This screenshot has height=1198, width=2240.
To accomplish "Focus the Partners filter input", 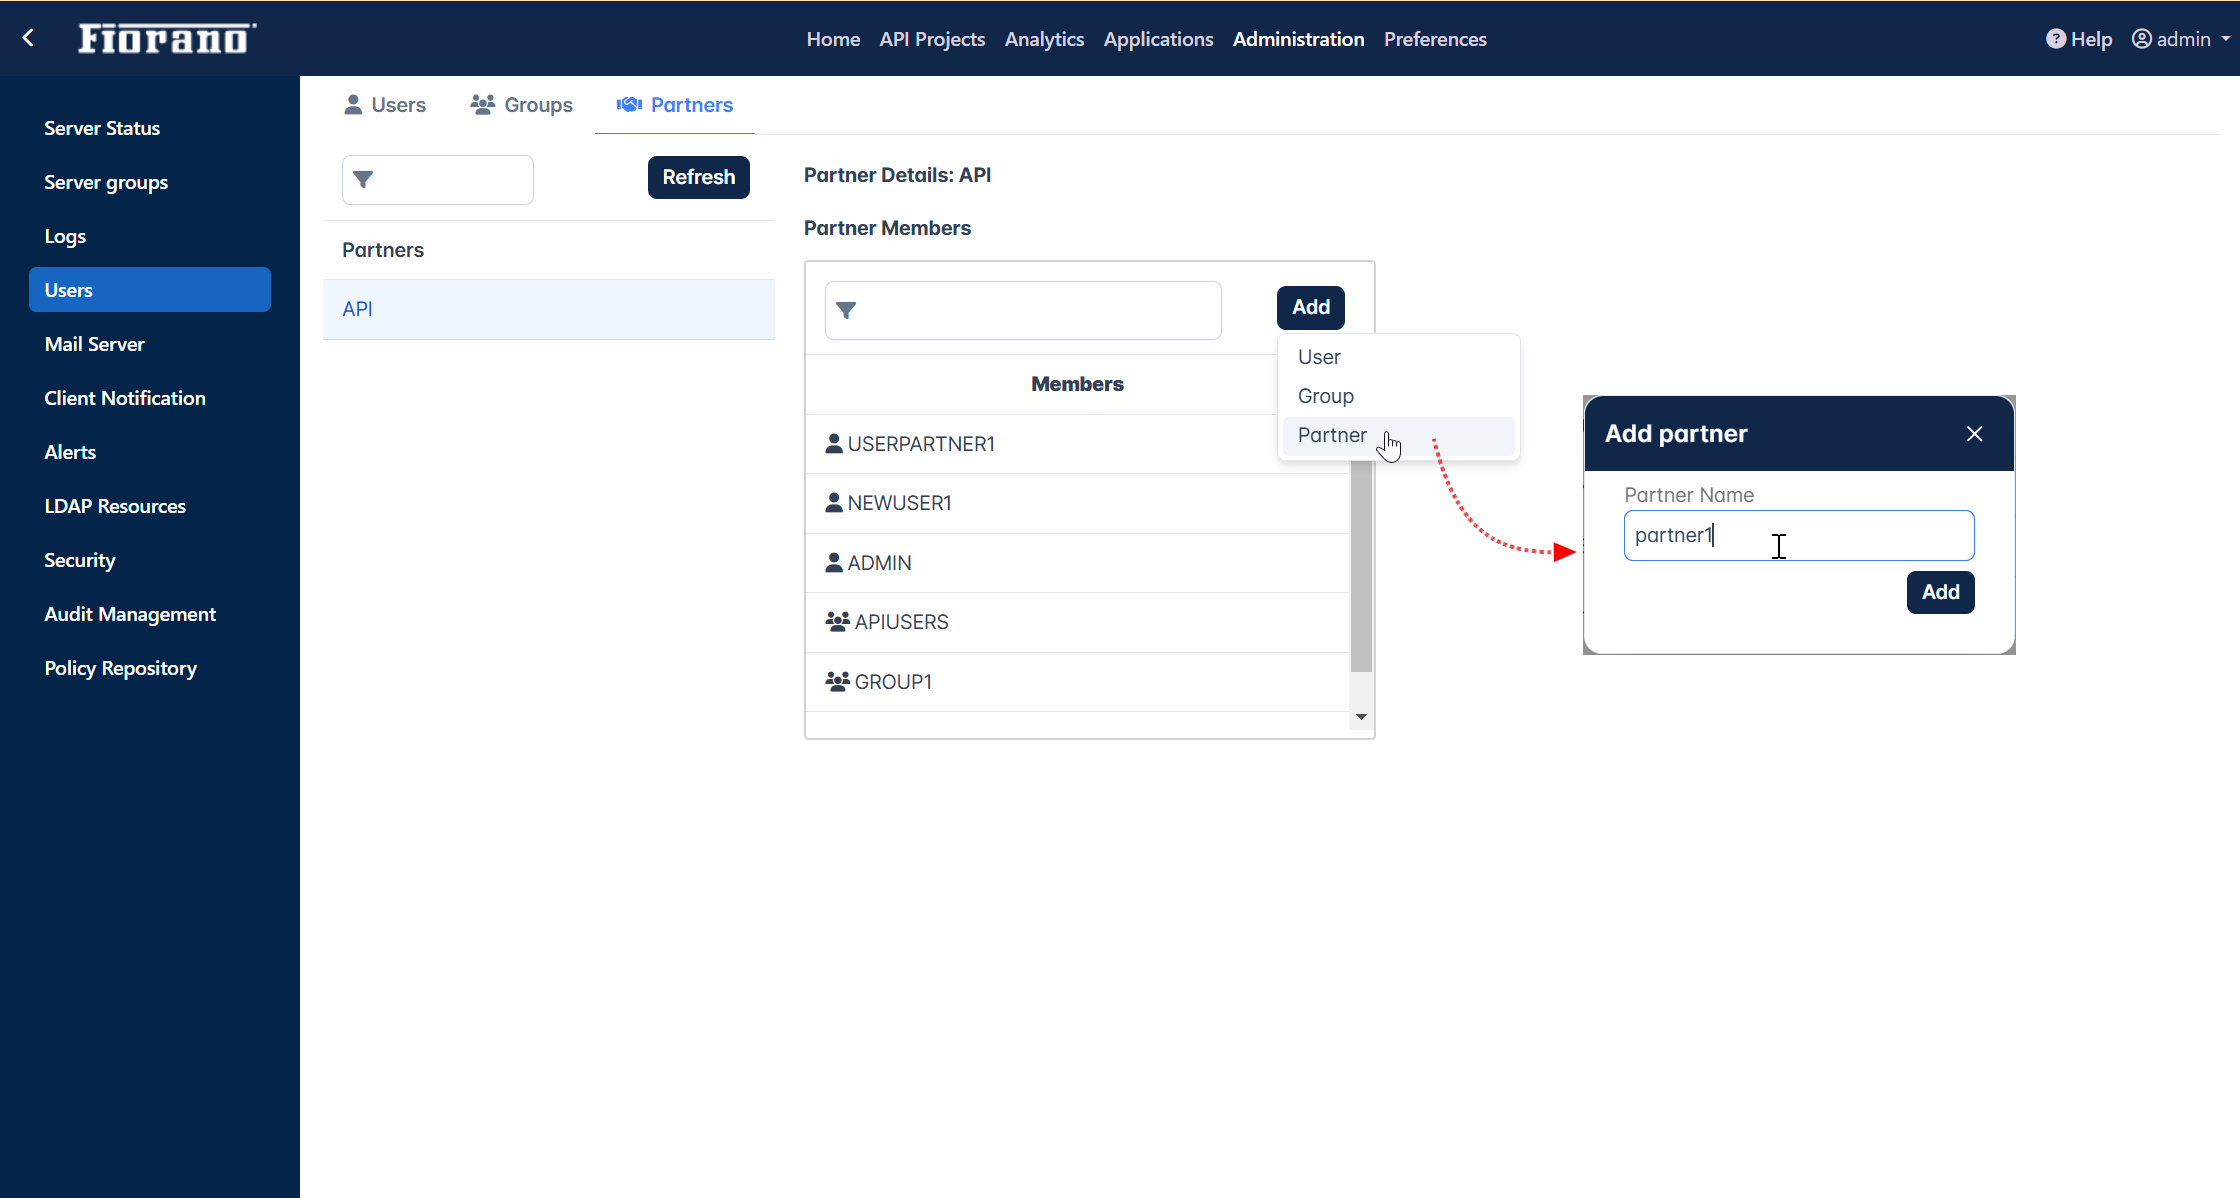I will click(x=438, y=180).
